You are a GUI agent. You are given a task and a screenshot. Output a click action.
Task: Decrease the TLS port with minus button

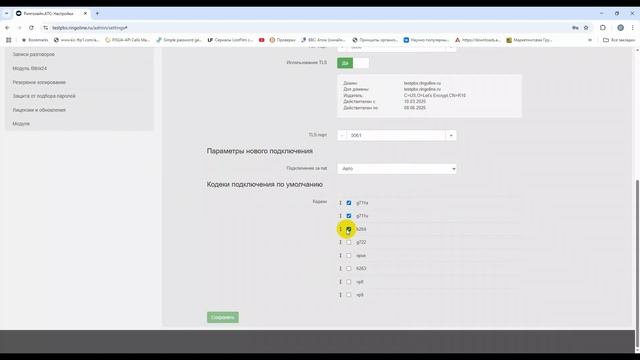[342, 136]
